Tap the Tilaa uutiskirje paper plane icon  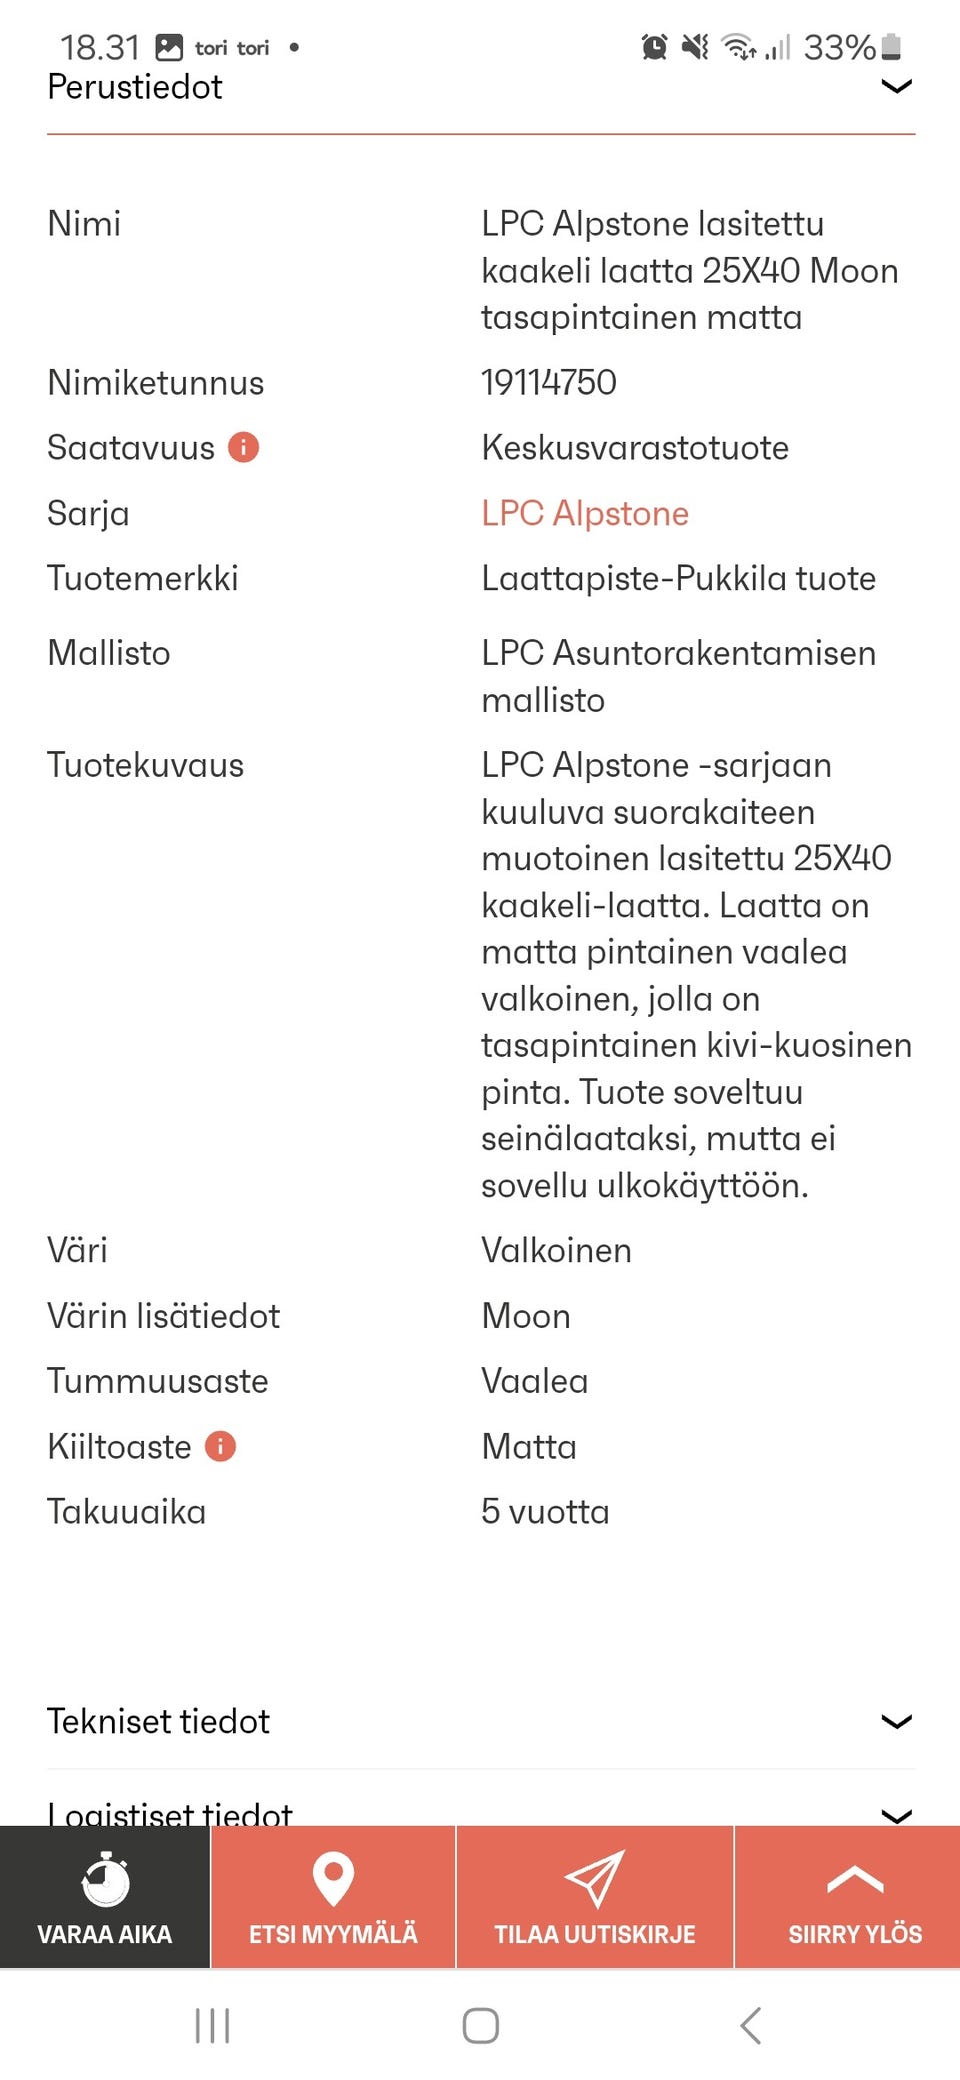(x=595, y=1879)
